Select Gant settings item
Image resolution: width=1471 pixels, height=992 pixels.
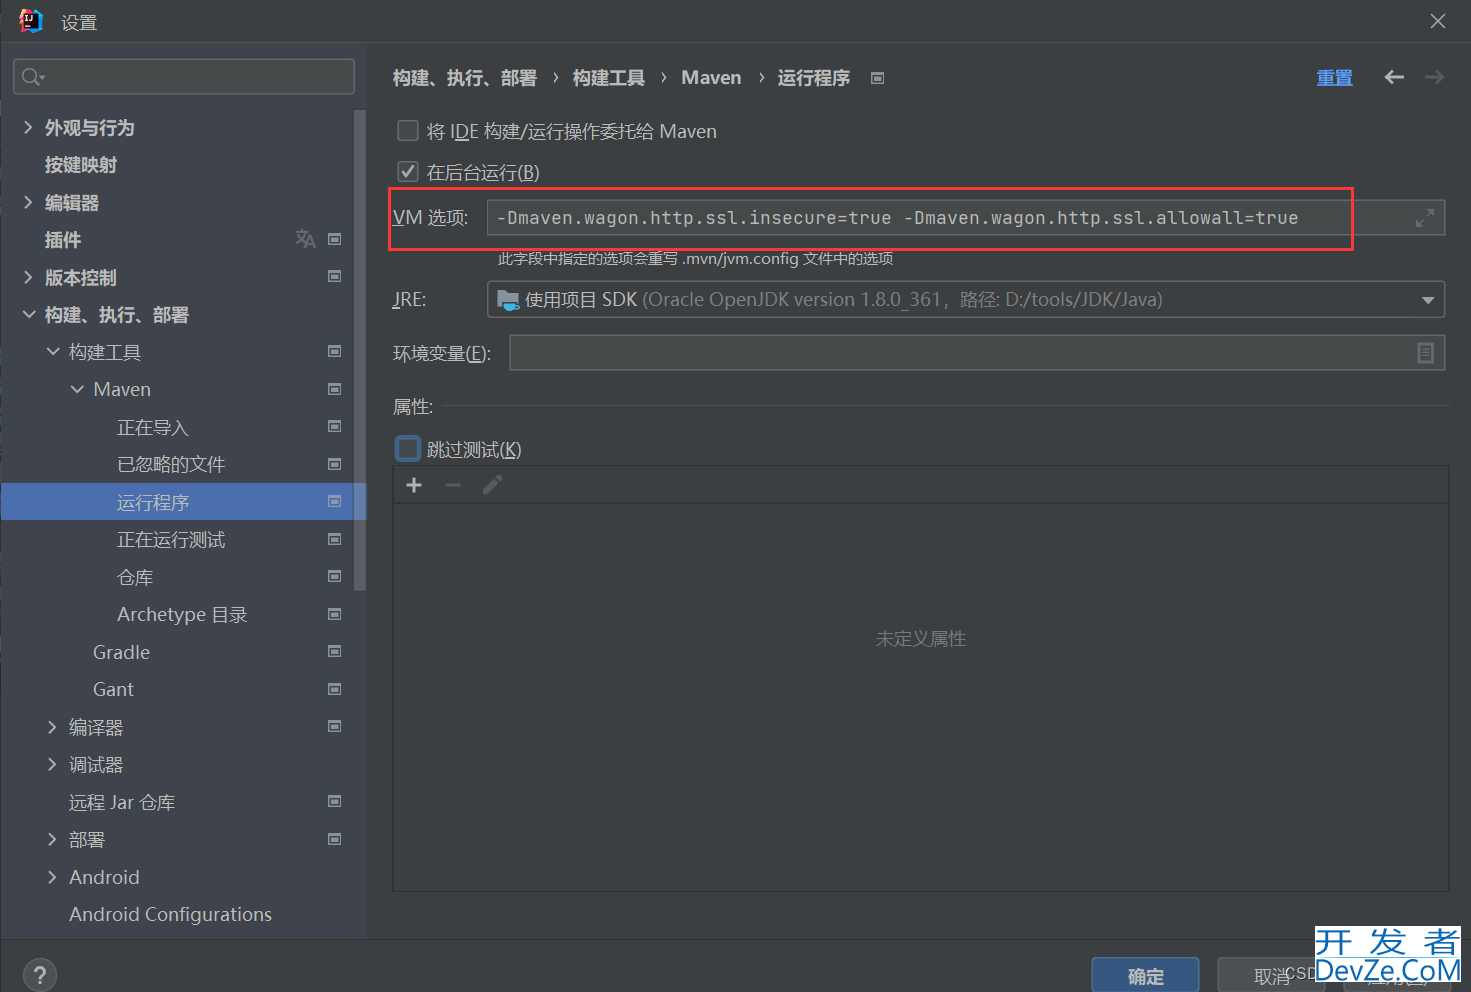(113, 689)
